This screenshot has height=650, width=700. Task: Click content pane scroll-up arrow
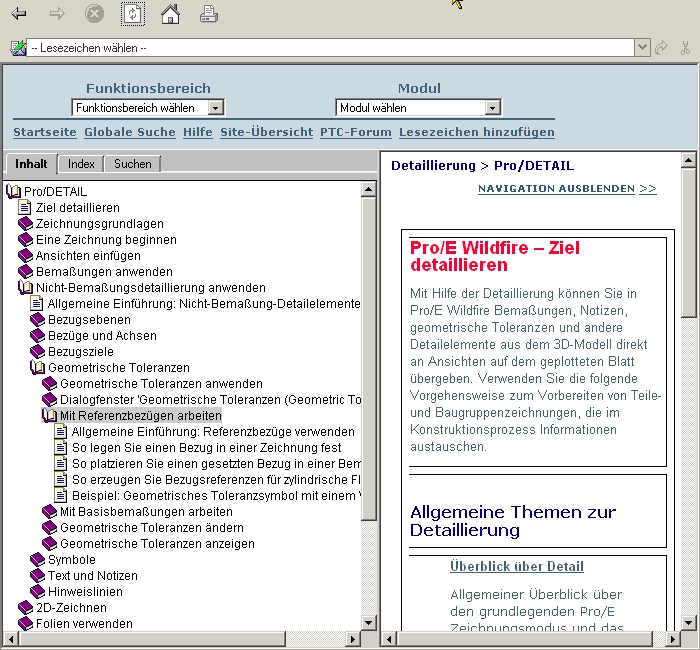coord(688,159)
